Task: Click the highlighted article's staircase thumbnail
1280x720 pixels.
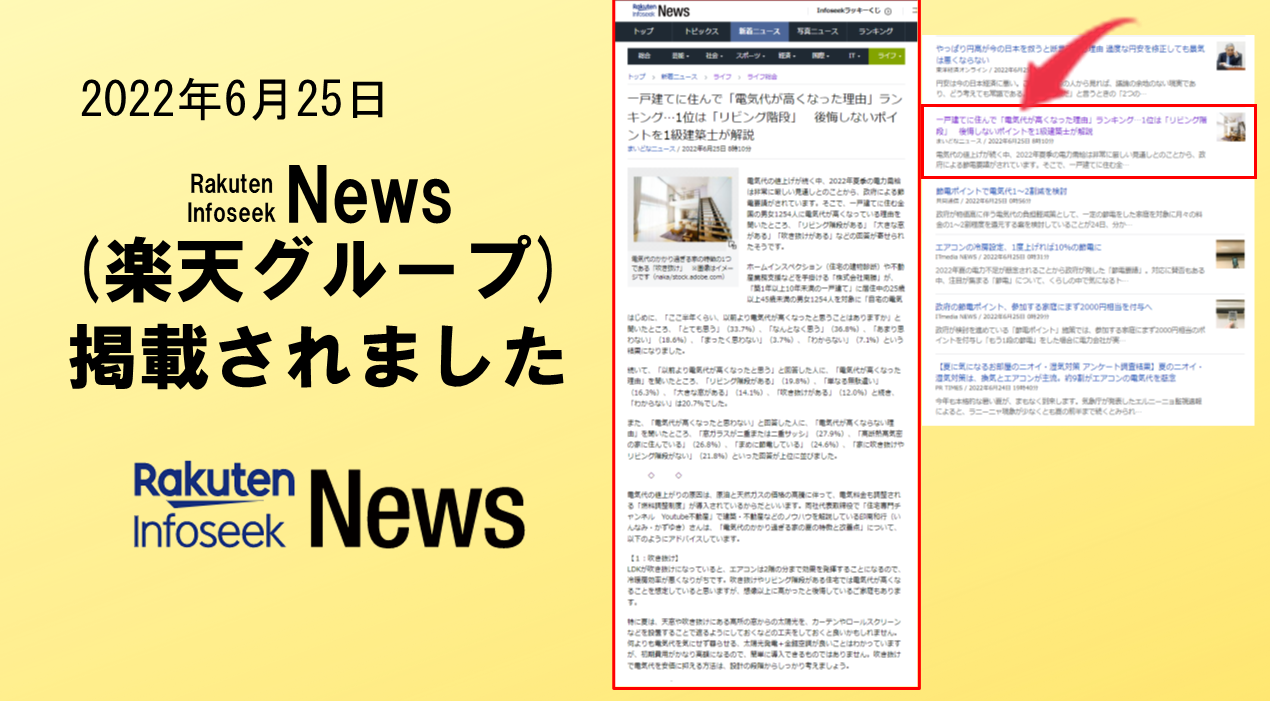Action: pyautogui.click(x=1230, y=127)
